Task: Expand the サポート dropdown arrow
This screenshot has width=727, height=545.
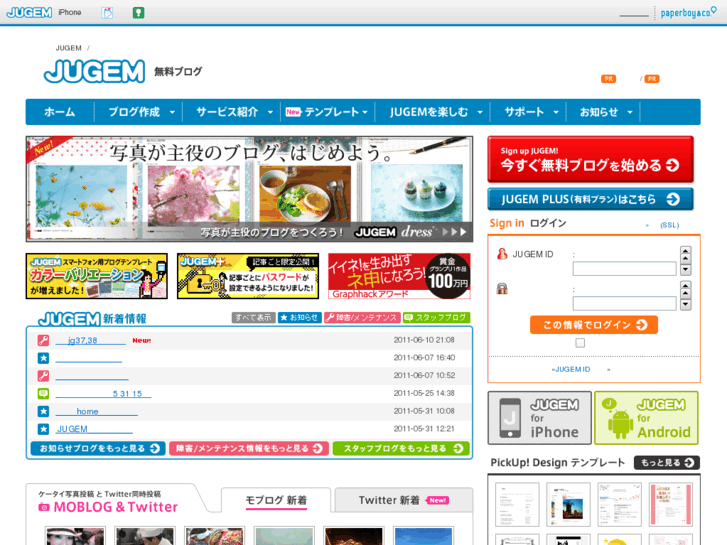Action: coord(555,112)
